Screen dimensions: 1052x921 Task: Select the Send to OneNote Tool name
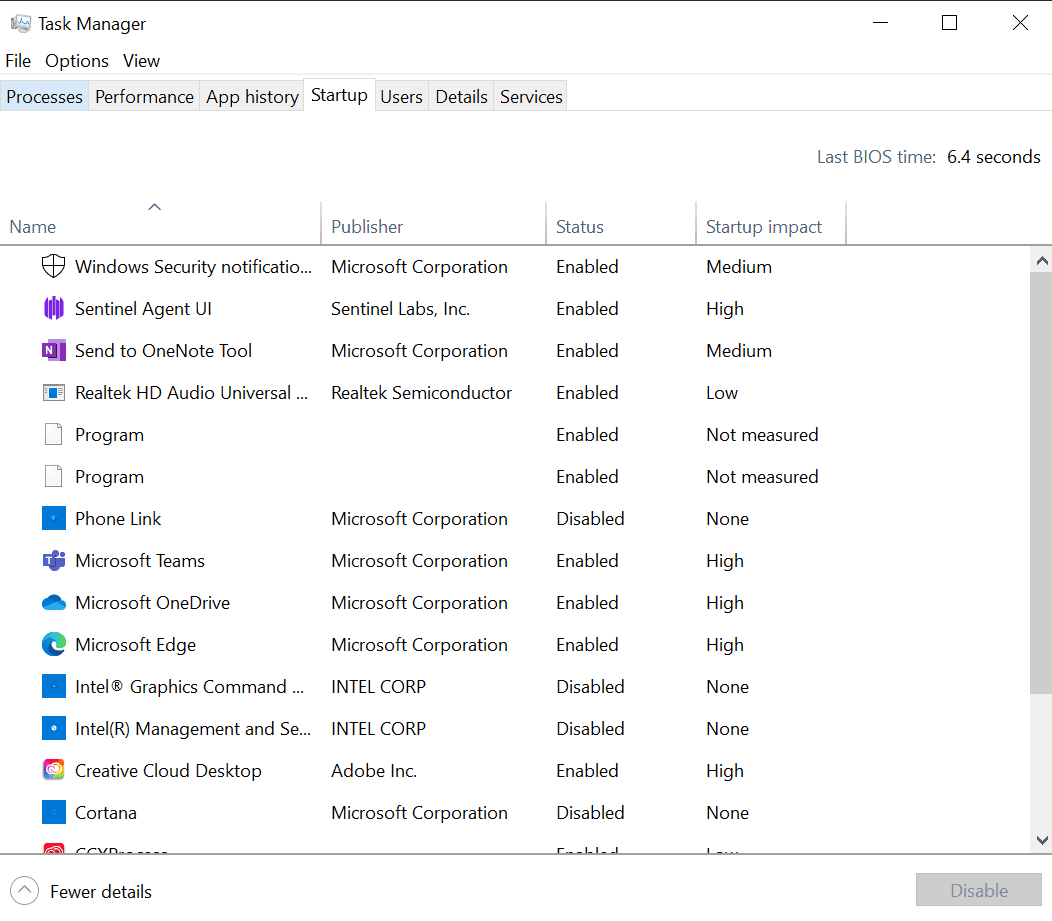click(163, 350)
